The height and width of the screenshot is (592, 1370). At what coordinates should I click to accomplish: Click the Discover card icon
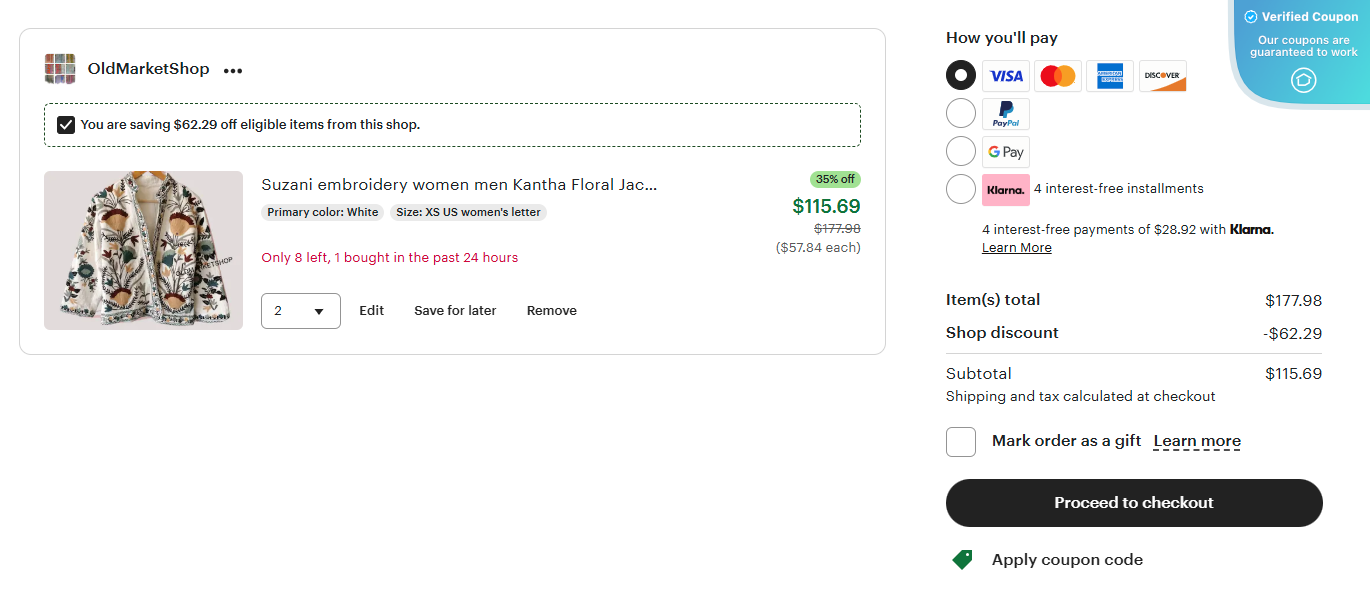click(x=1162, y=76)
